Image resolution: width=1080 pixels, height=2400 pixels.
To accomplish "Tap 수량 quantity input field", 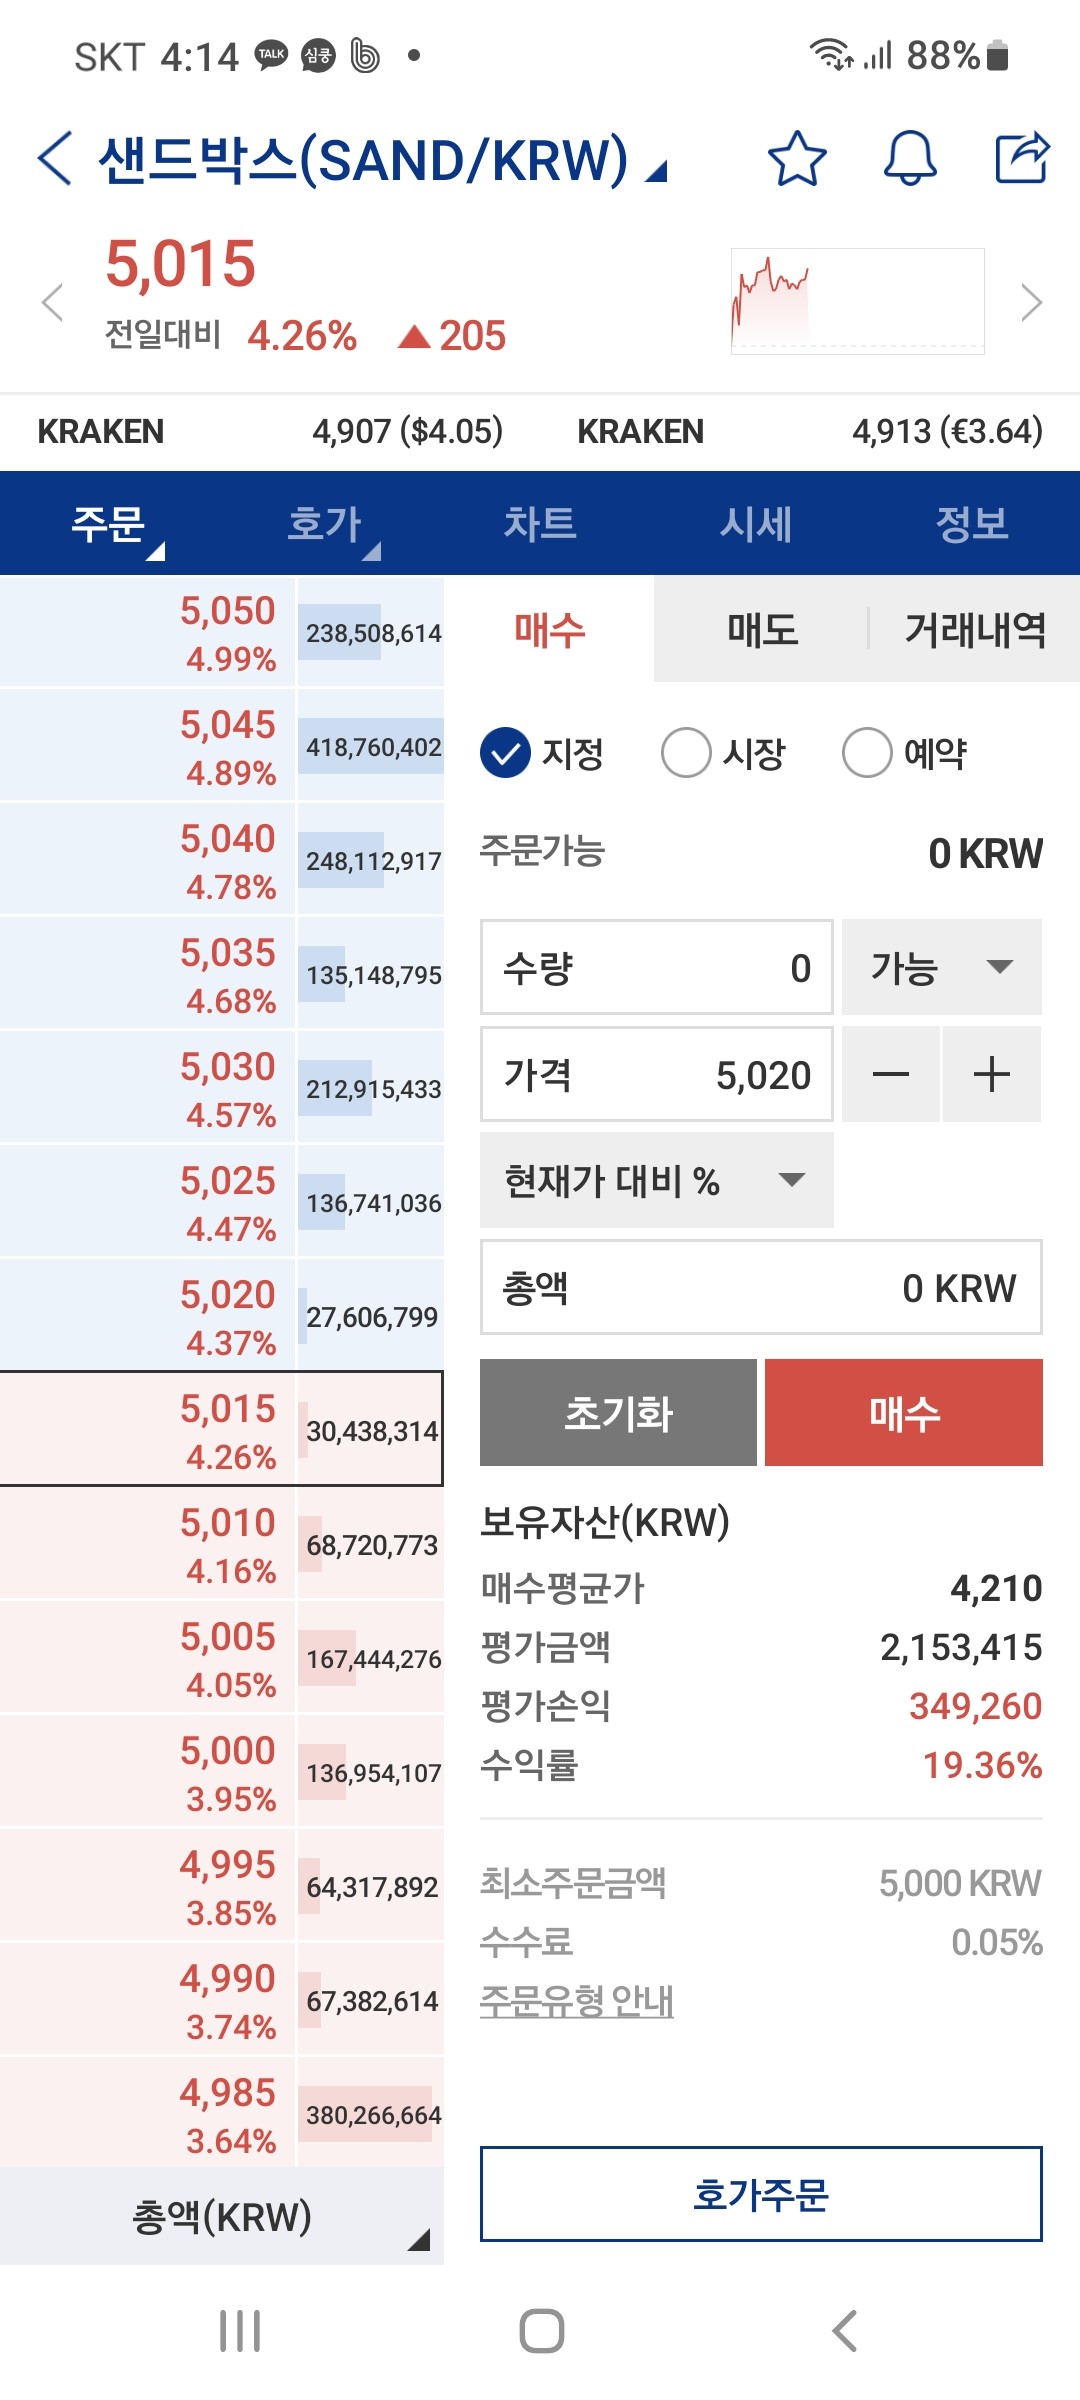I will click(x=657, y=967).
